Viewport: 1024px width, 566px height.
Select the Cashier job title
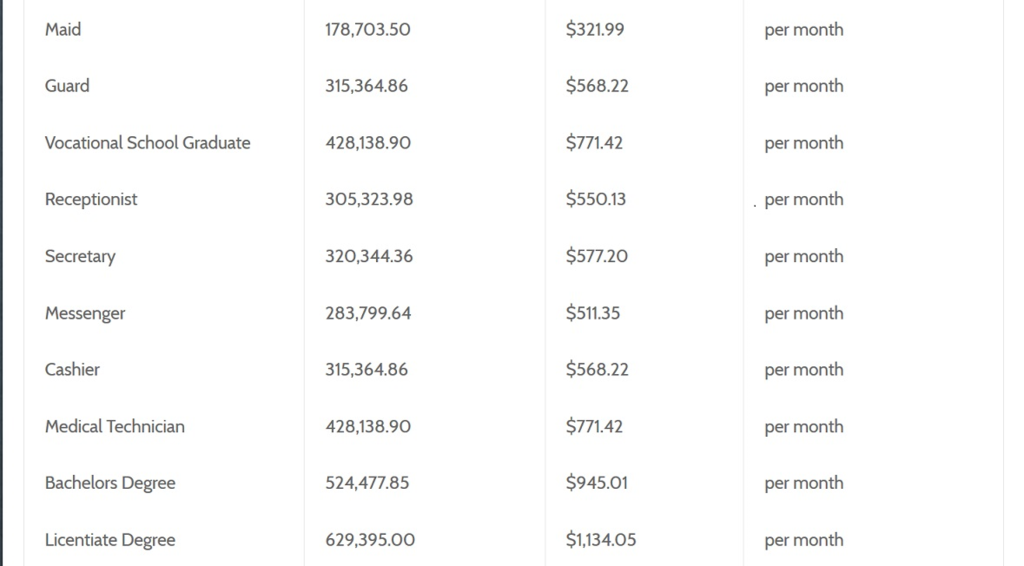pyautogui.click(x=72, y=369)
